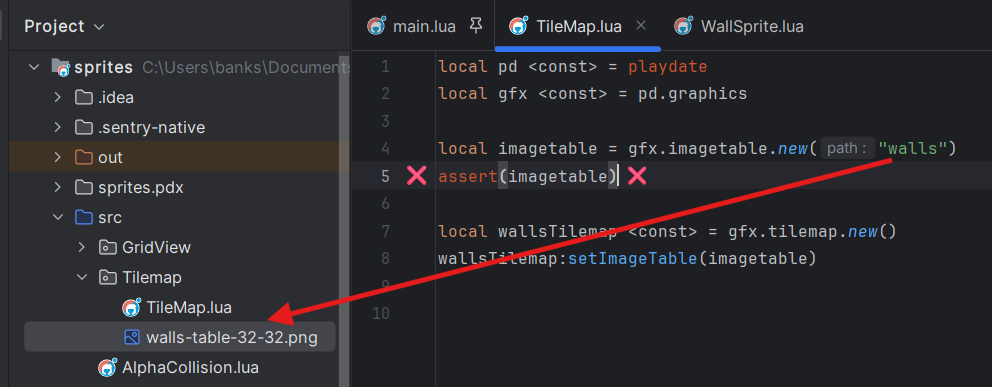The width and height of the screenshot is (992, 387).
Task: Collapse the Tilemap folder
Action: [82, 278]
